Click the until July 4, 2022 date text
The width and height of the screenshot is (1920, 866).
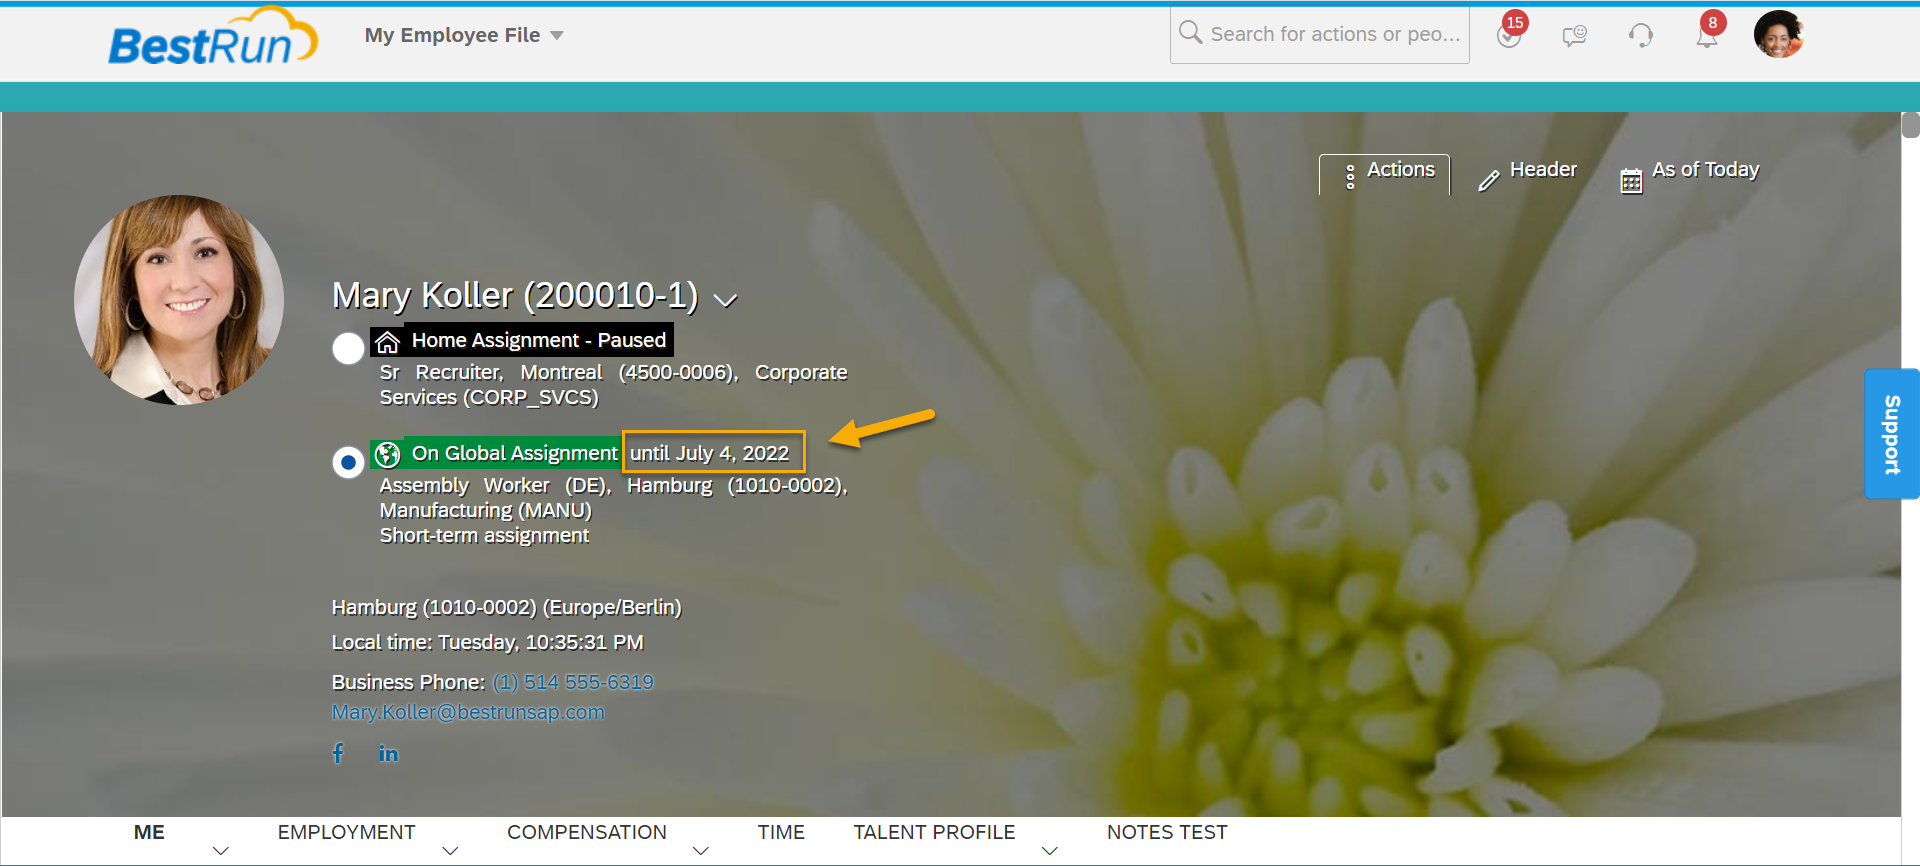(x=709, y=454)
